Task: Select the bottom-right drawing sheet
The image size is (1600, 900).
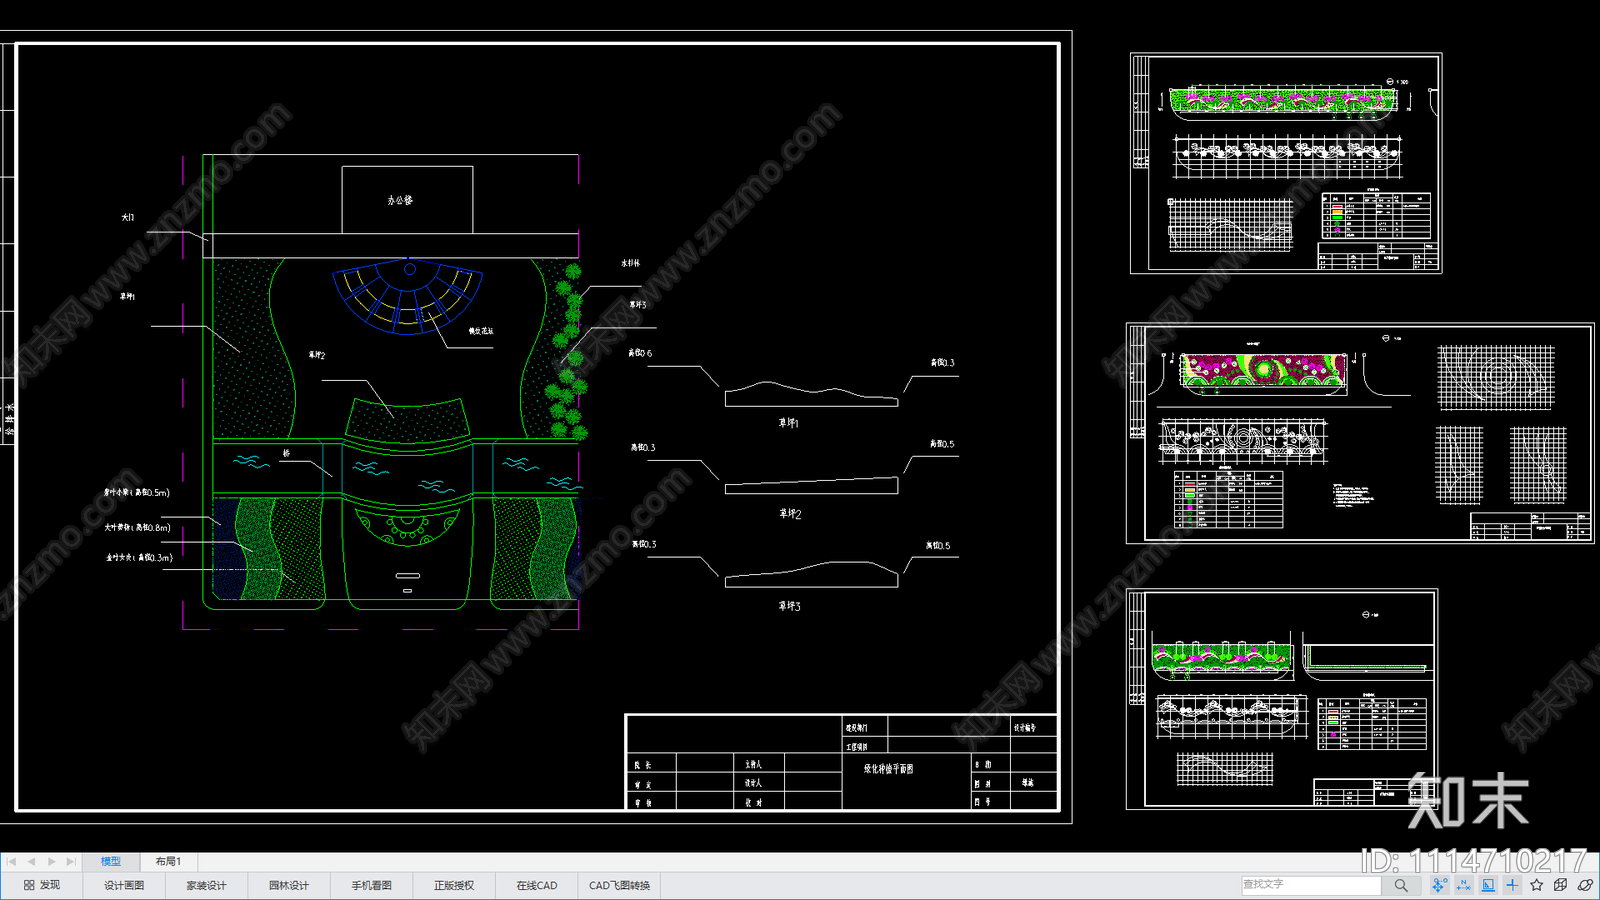Action: tap(1282, 699)
